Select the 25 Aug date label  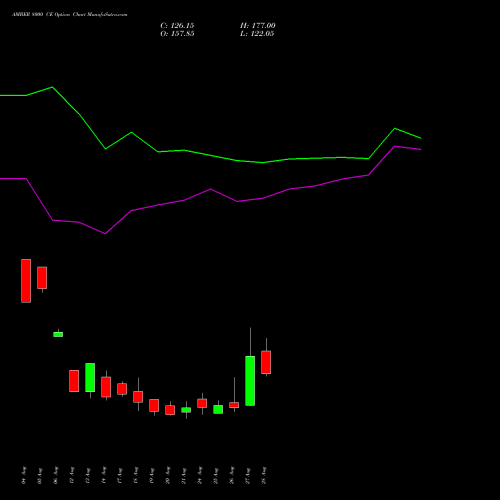216,475
